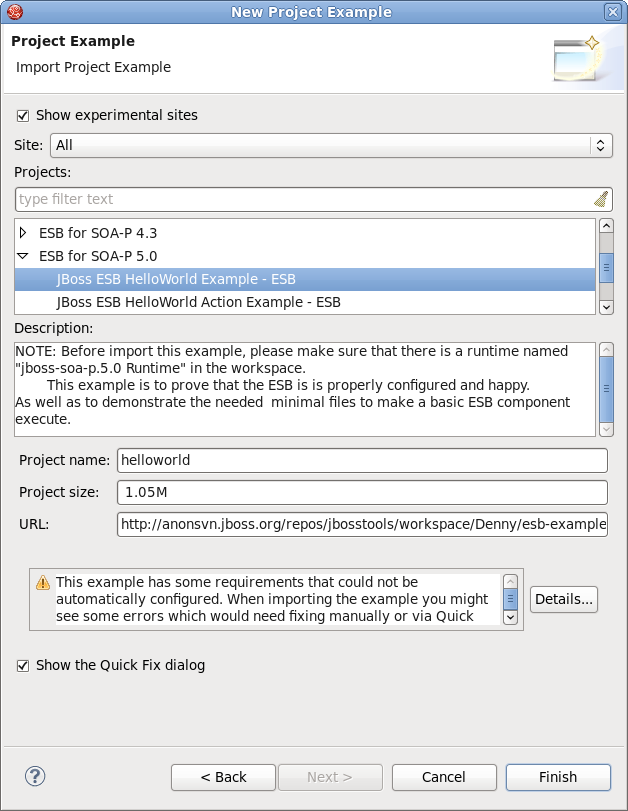628x811 pixels.
Task: Click the warning message scrollbar thumb
Action: 510,599
